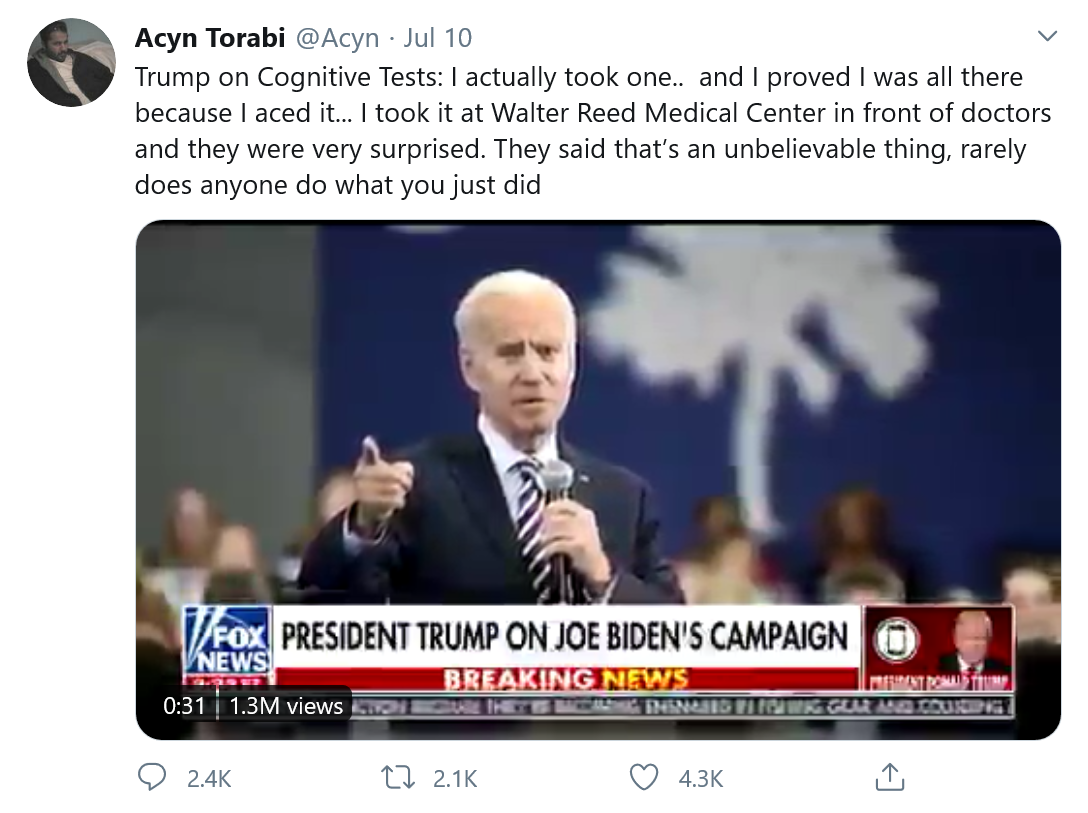Like the tweet with the heart icon

click(x=647, y=777)
